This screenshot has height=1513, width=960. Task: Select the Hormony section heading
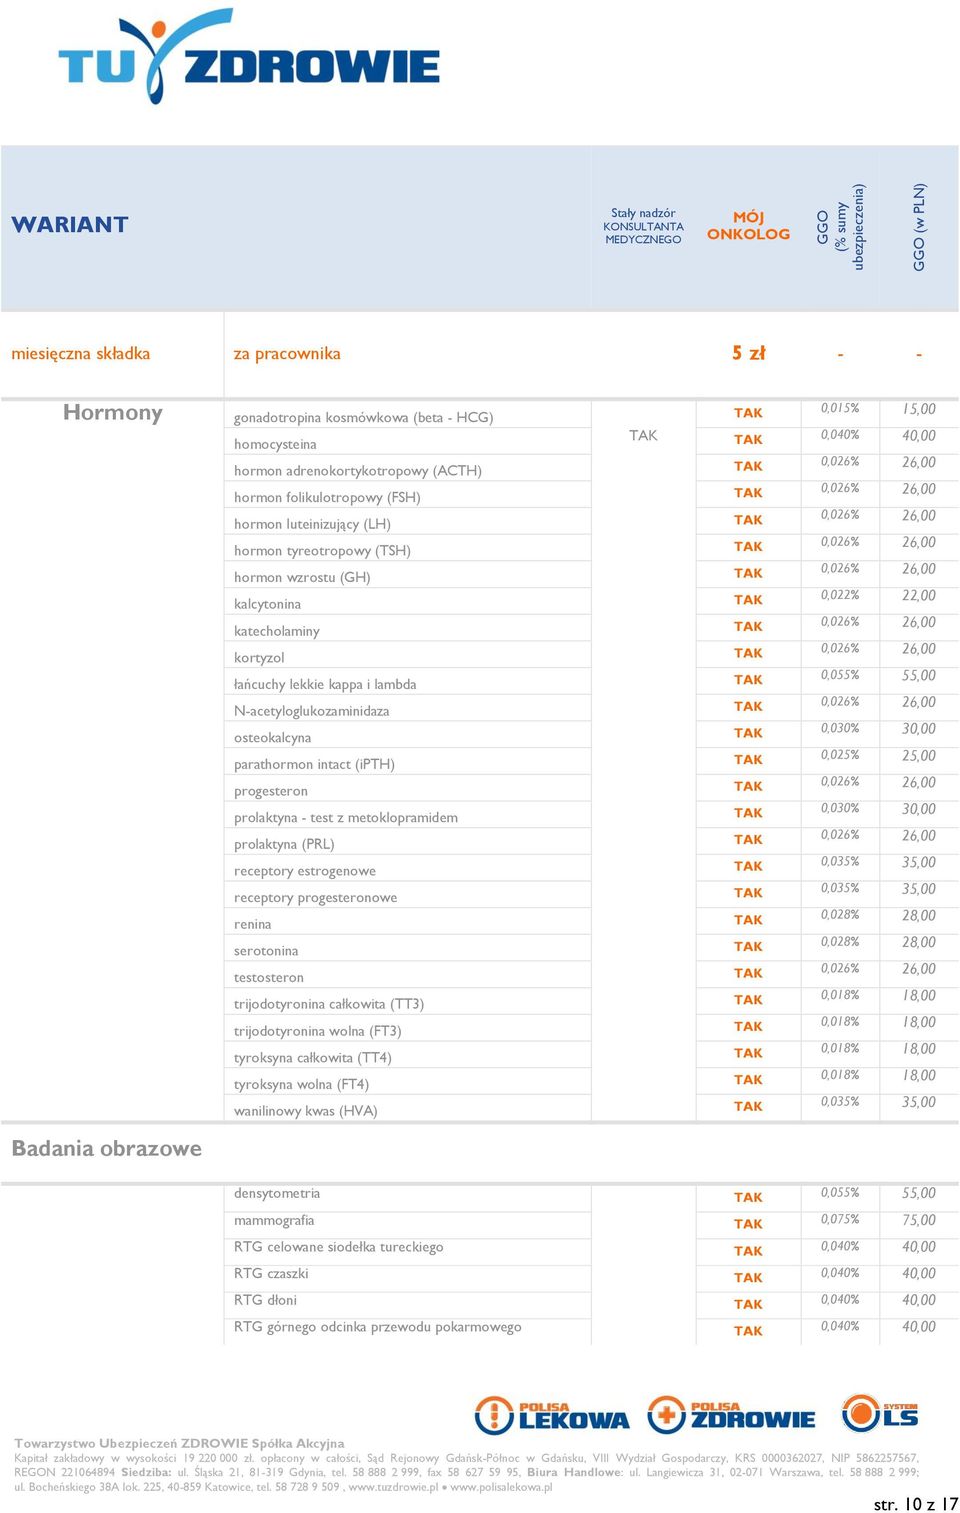click(x=112, y=413)
